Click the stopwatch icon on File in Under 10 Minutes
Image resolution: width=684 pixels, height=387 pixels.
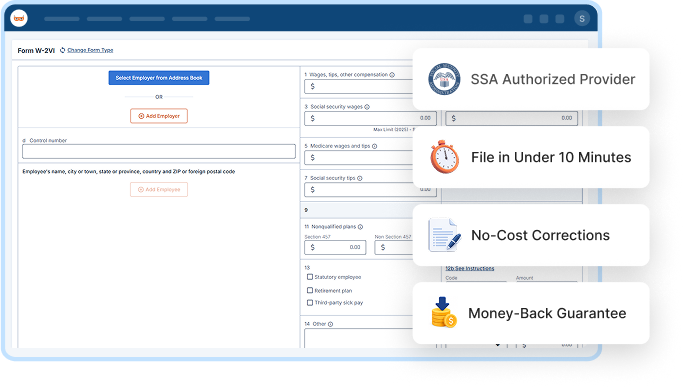click(444, 157)
